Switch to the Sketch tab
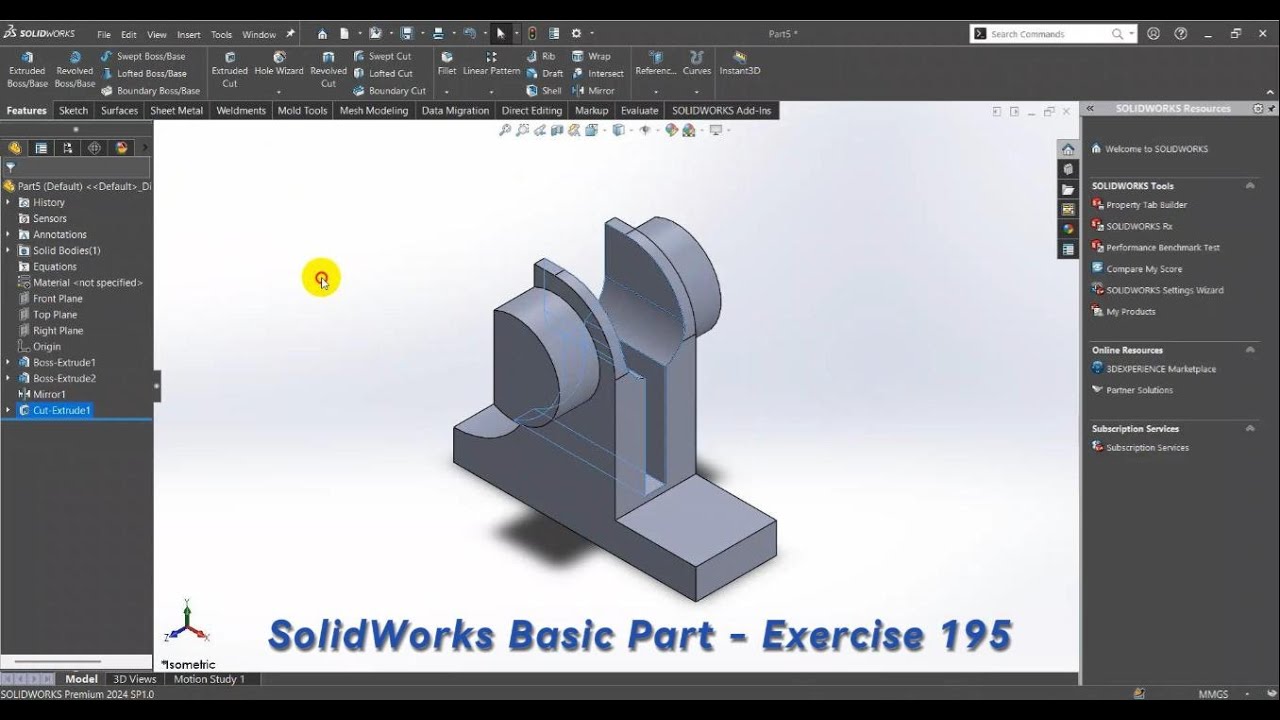Image resolution: width=1280 pixels, height=720 pixels. tap(73, 110)
